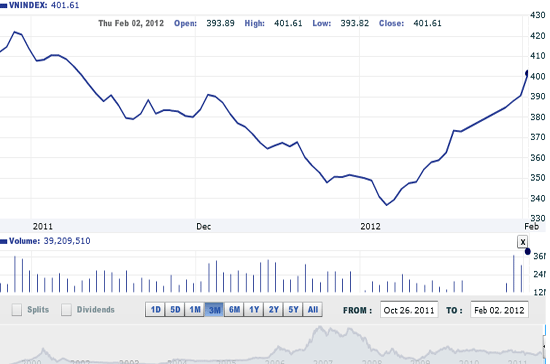Show the 1Y chart range

click(x=254, y=310)
